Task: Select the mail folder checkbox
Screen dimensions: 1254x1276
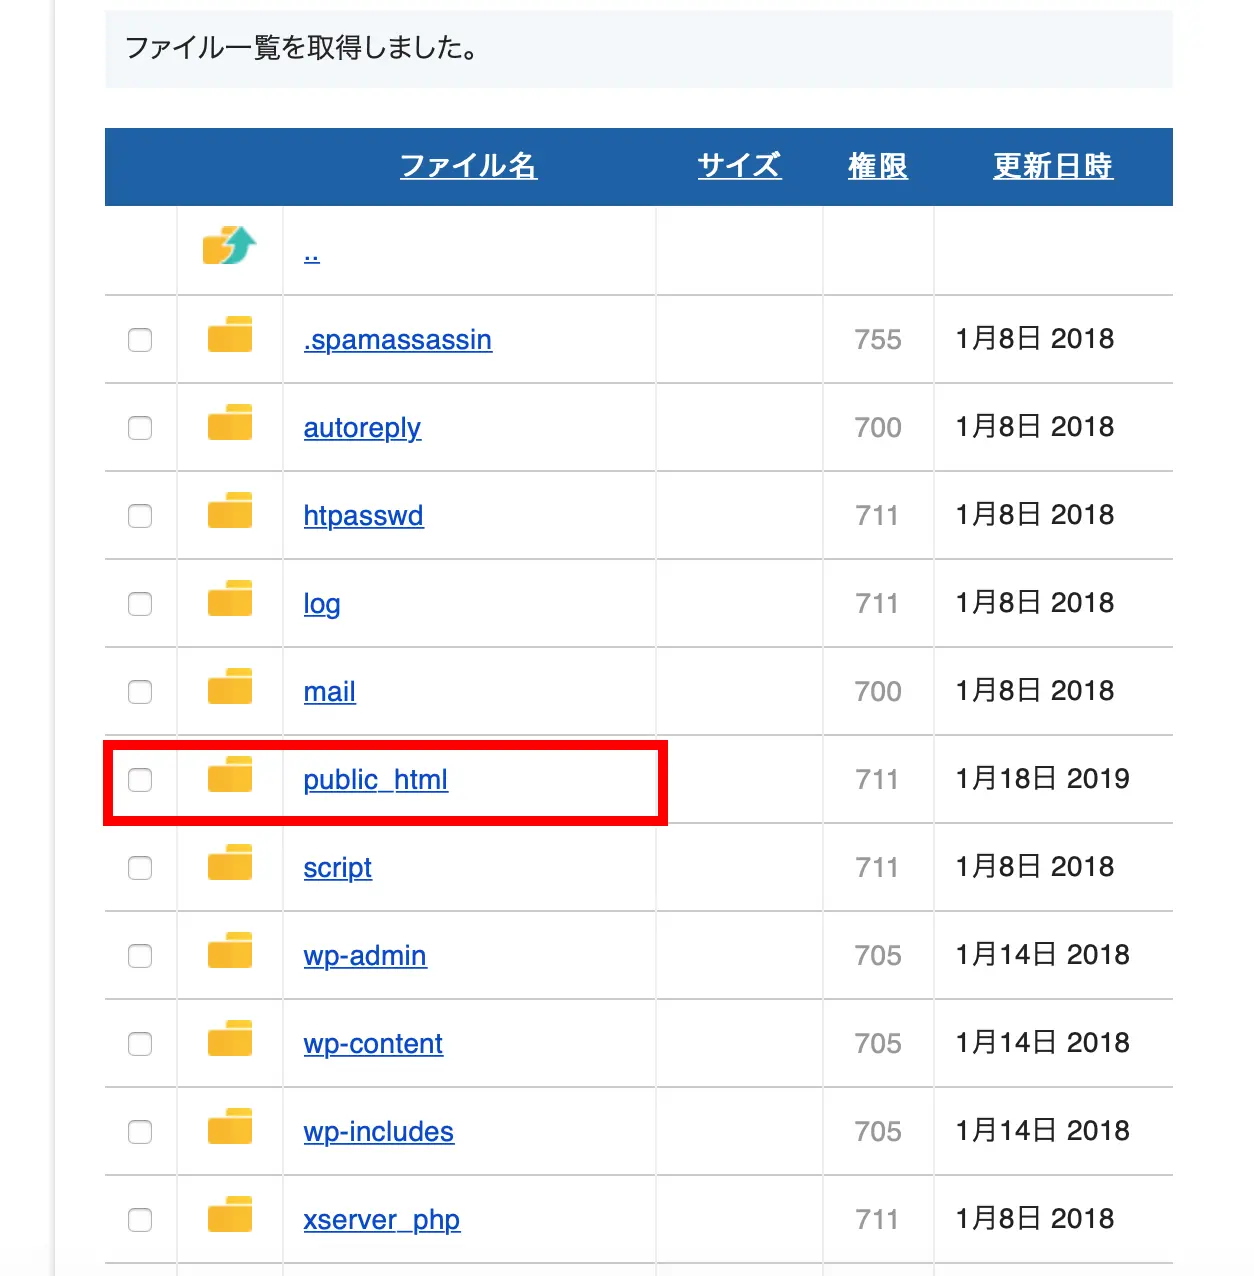Action: [140, 692]
